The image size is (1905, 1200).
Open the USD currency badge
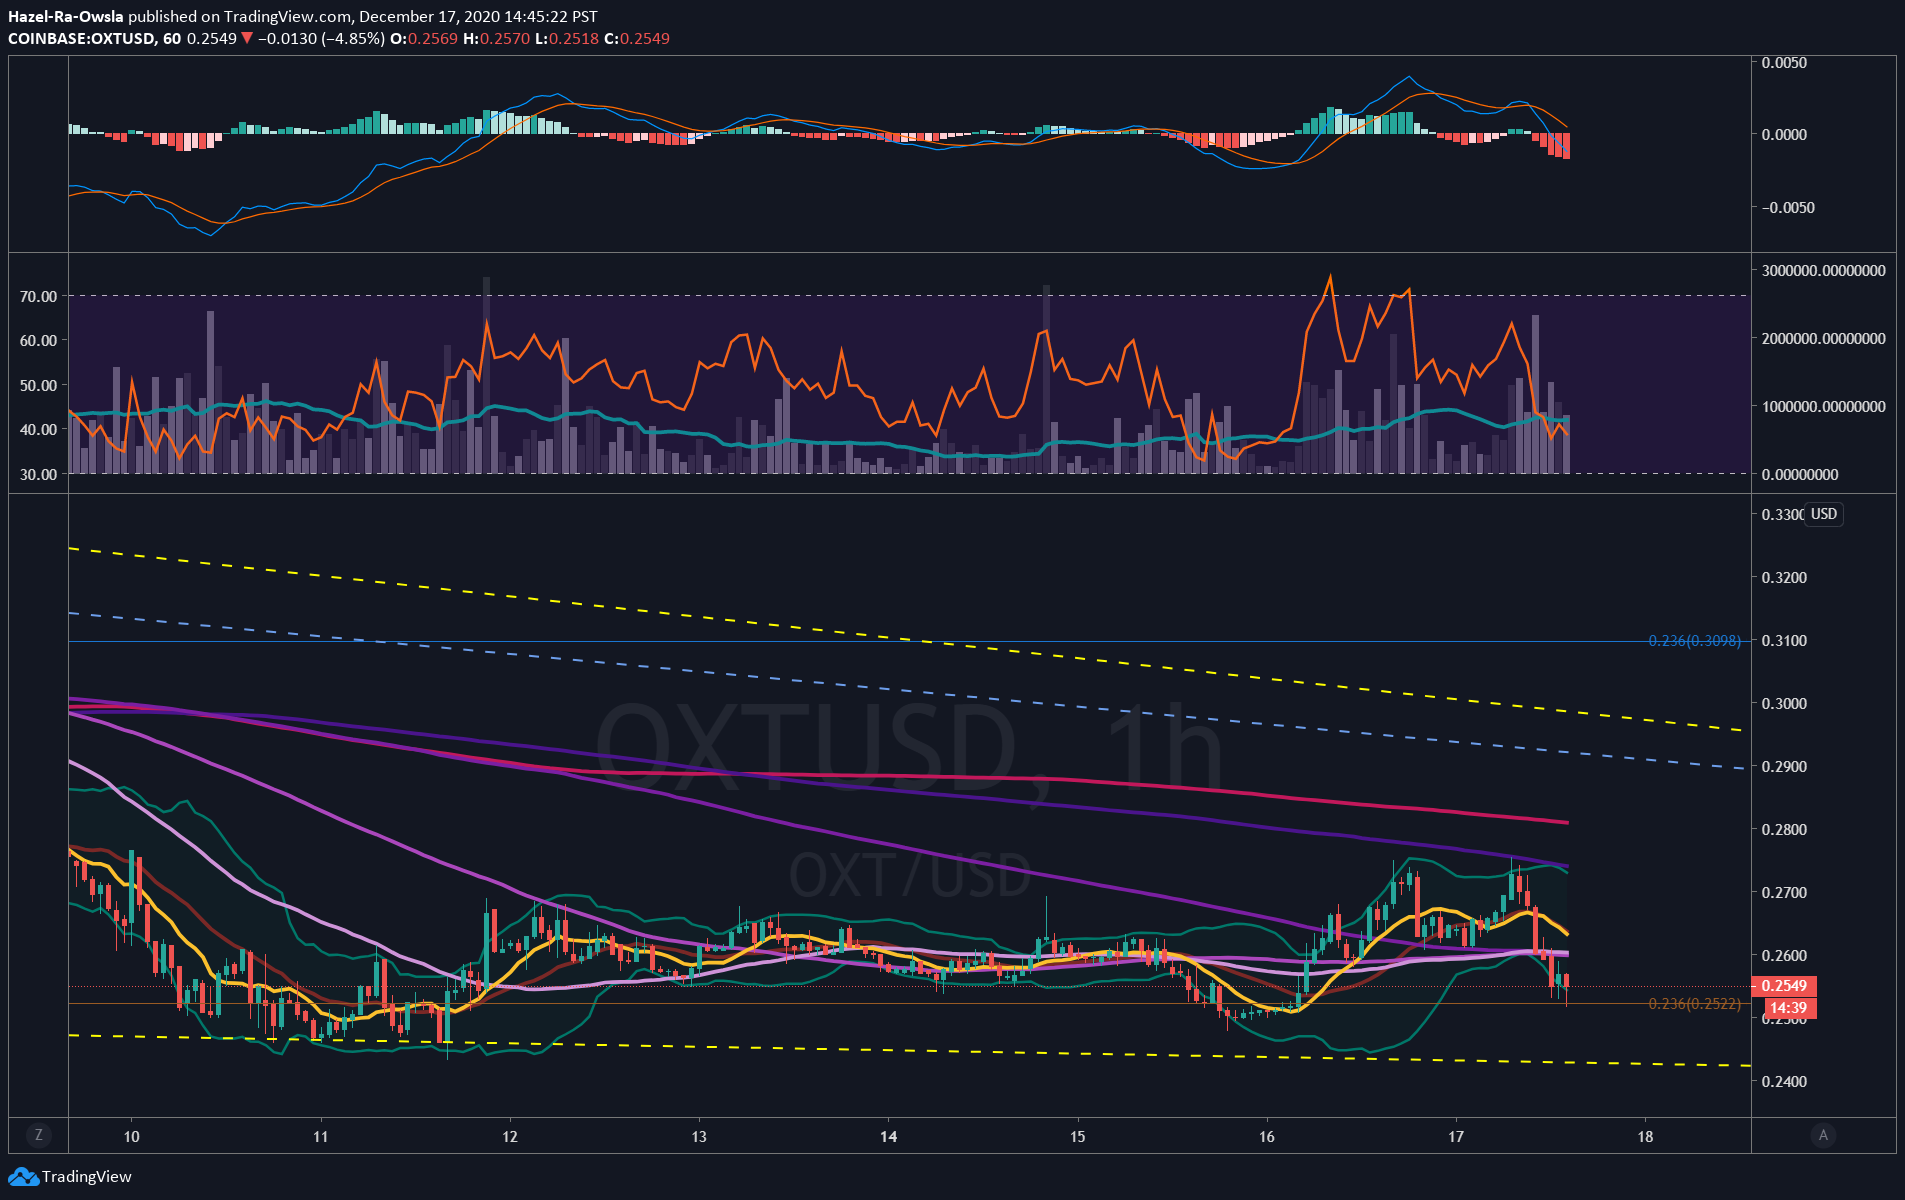[x=1824, y=514]
